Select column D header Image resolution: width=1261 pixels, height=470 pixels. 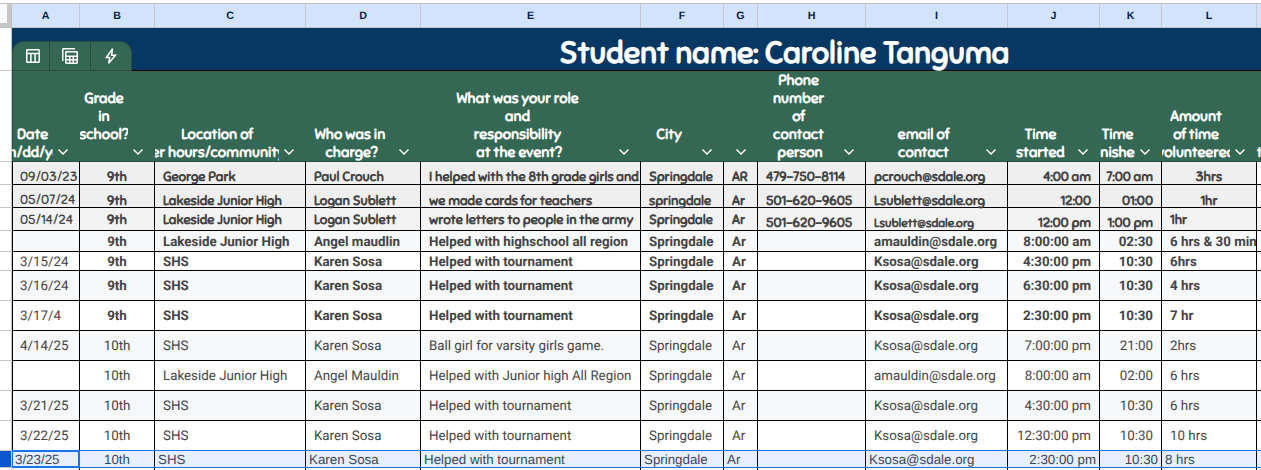(x=362, y=15)
